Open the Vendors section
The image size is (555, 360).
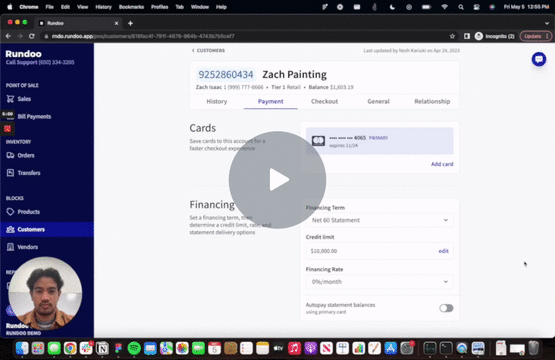tap(22, 247)
